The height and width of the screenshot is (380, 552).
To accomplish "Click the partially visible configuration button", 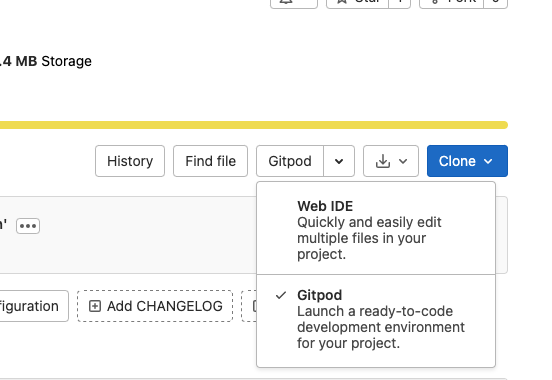I will tap(34, 306).
